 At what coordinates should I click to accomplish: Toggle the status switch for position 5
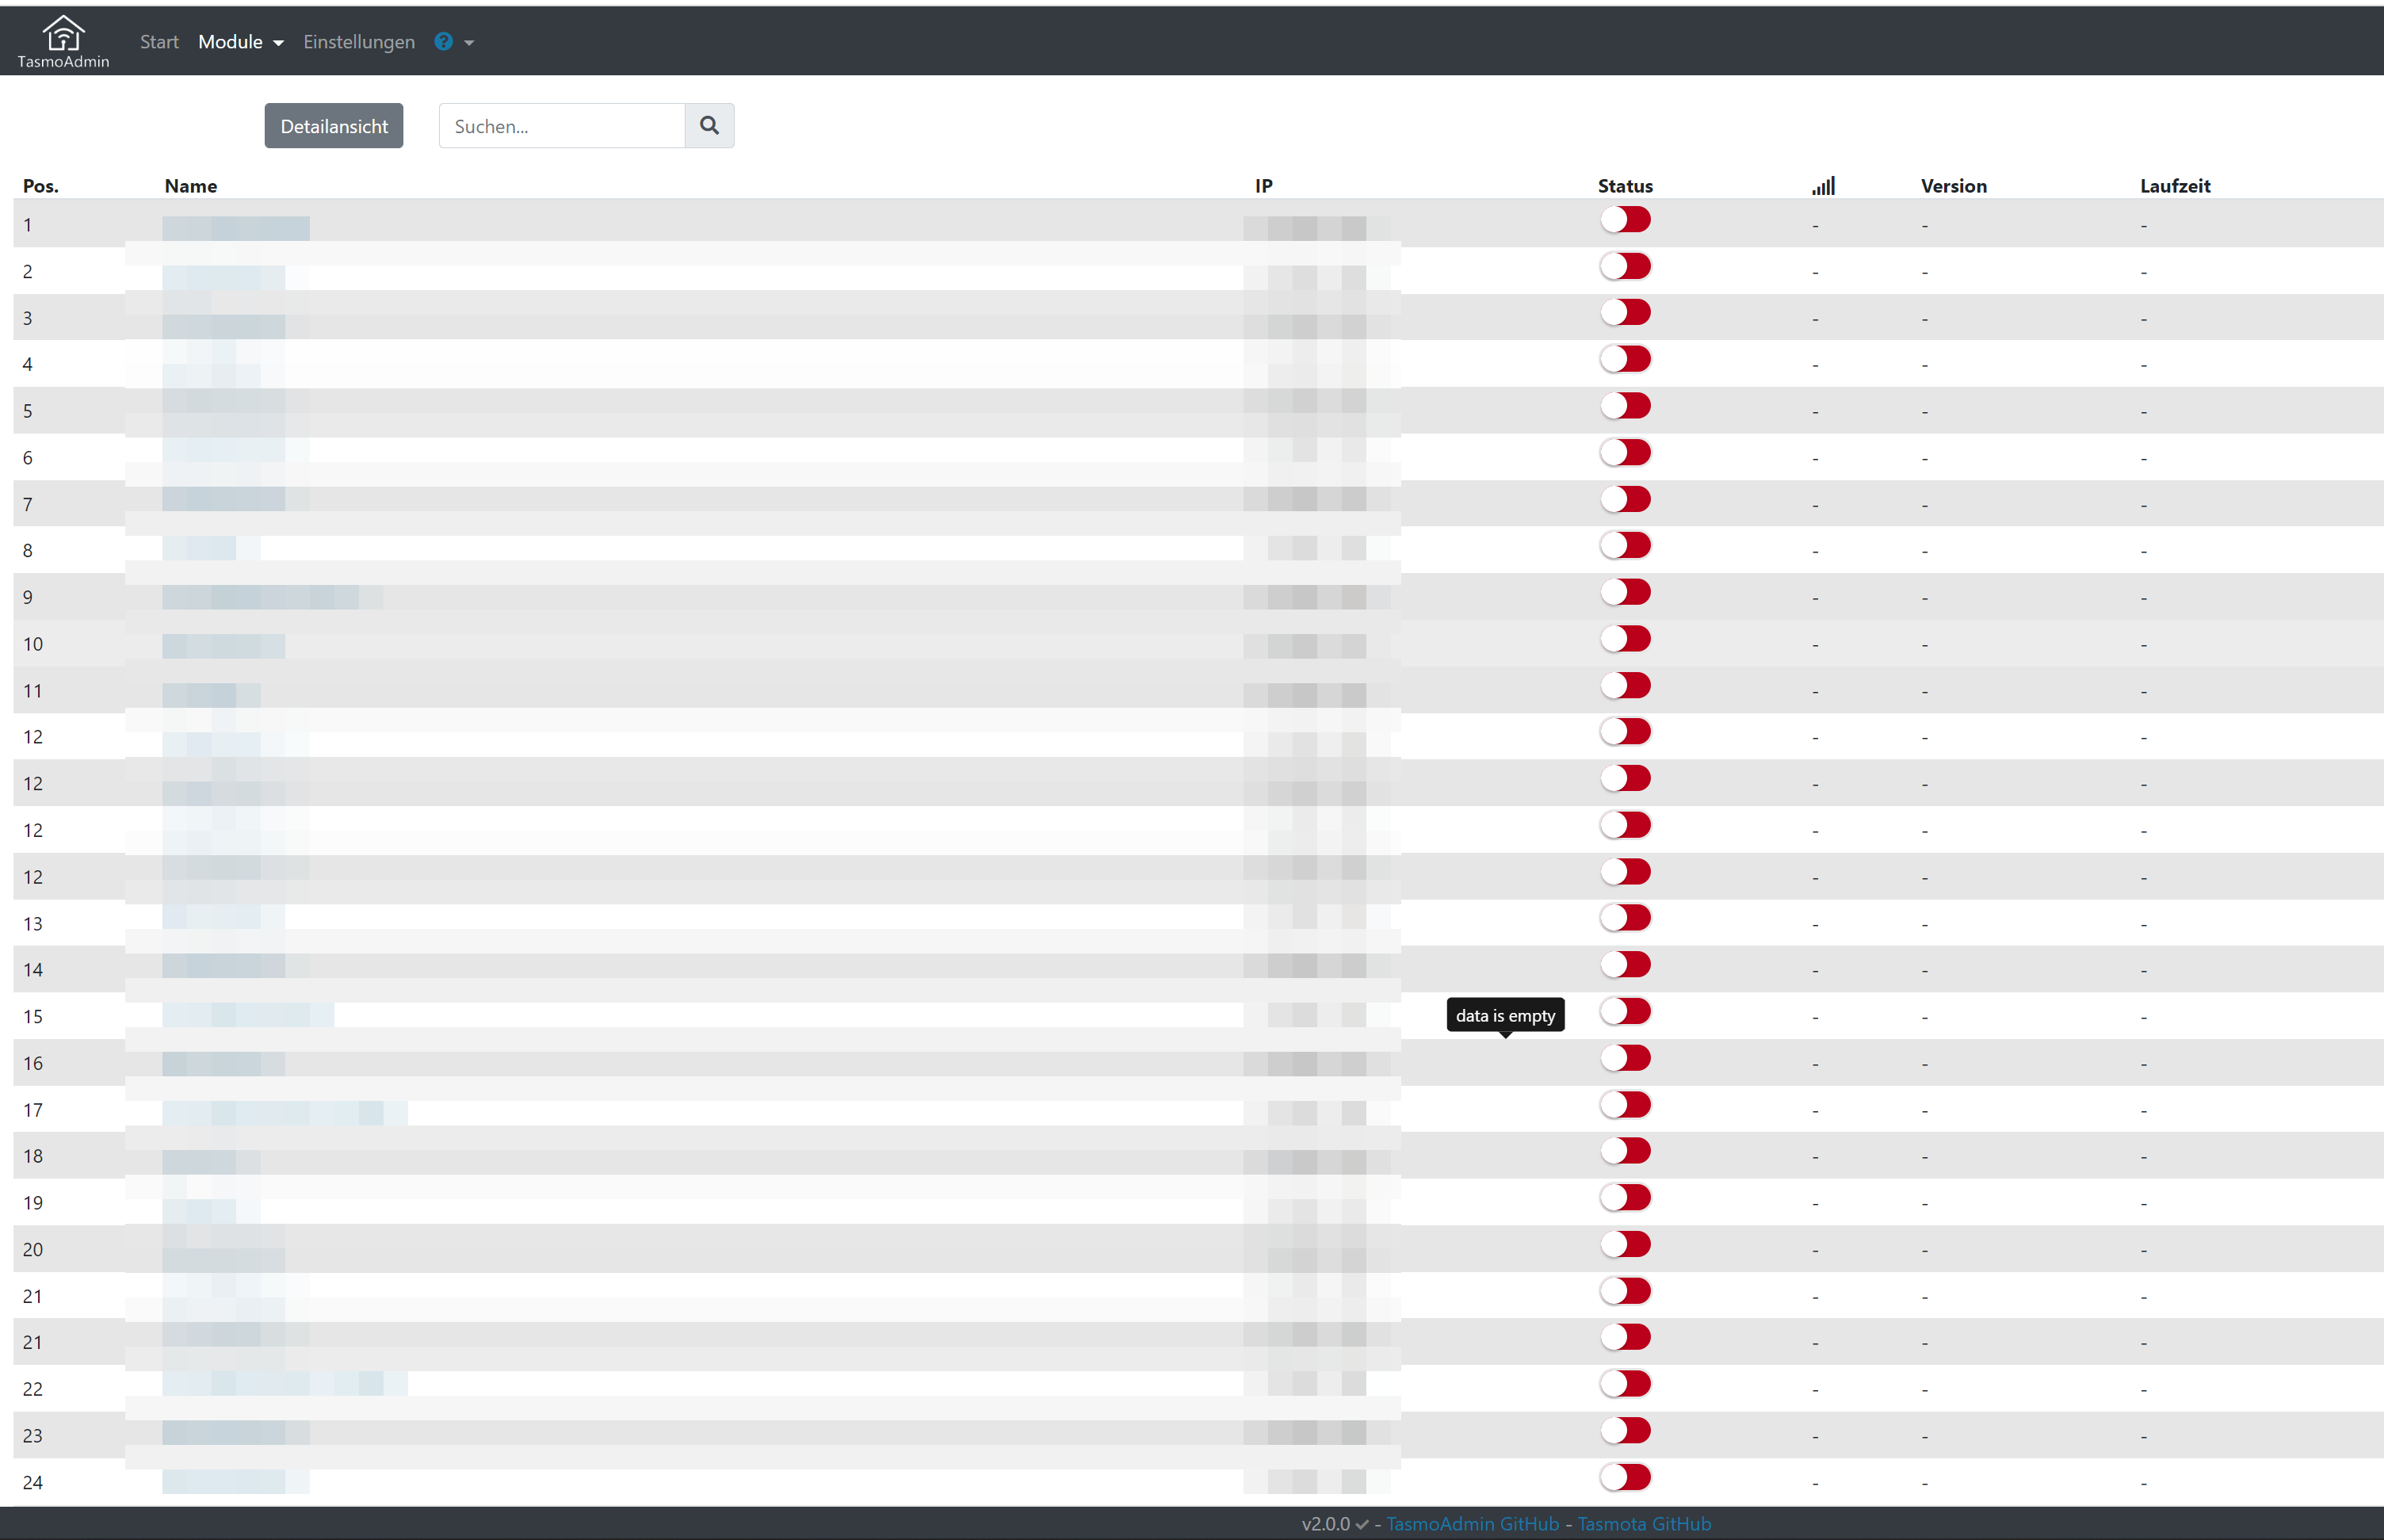[x=1625, y=406]
